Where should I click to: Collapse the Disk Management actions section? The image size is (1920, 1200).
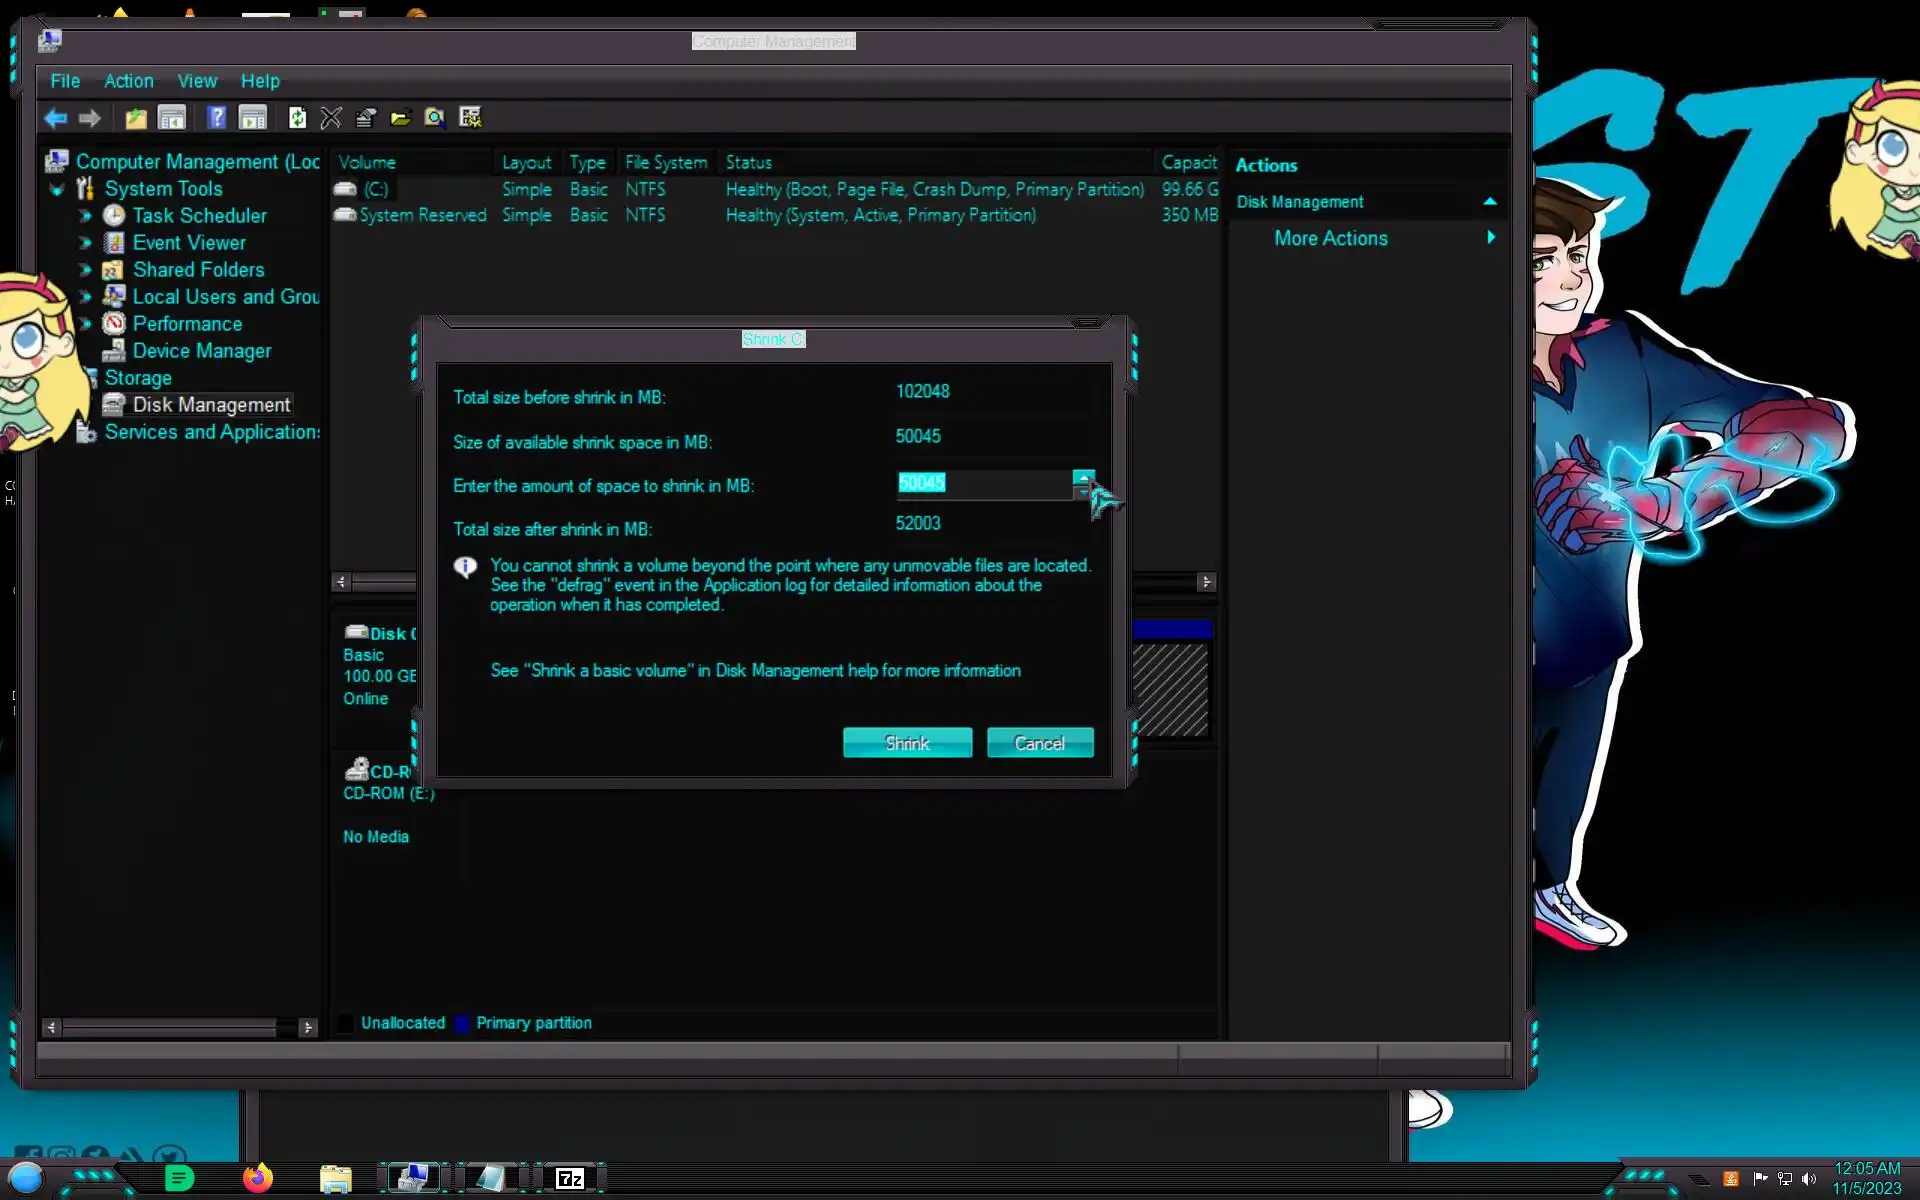[1490, 202]
